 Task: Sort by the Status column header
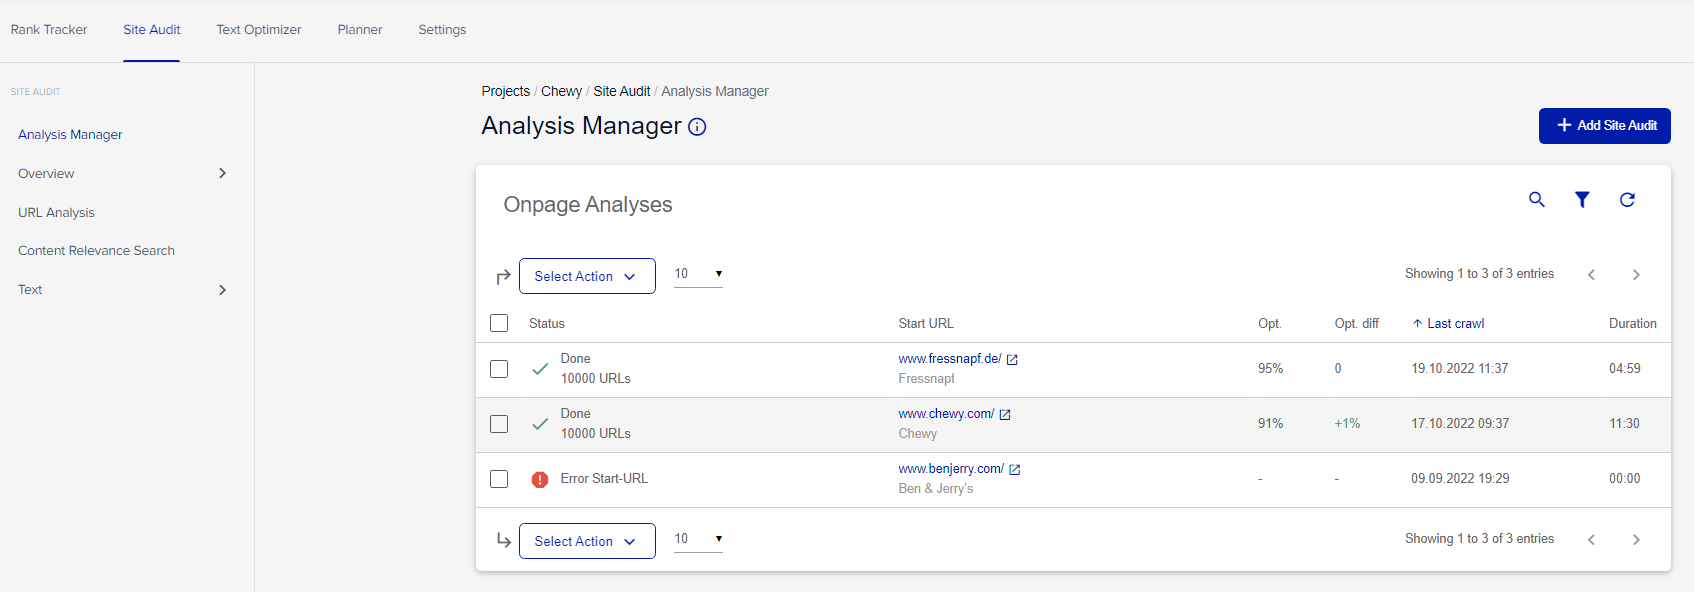(x=547, y=324)
